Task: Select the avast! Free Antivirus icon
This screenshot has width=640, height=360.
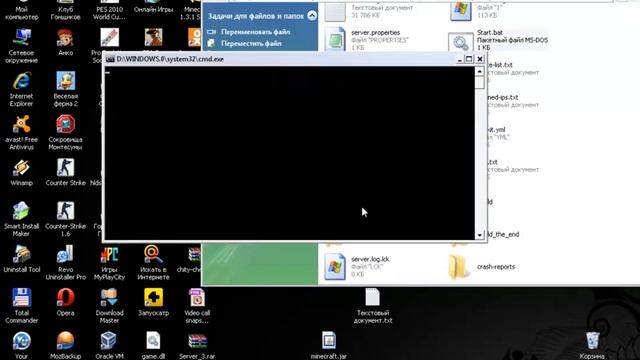Action: [x=21, y=124]
